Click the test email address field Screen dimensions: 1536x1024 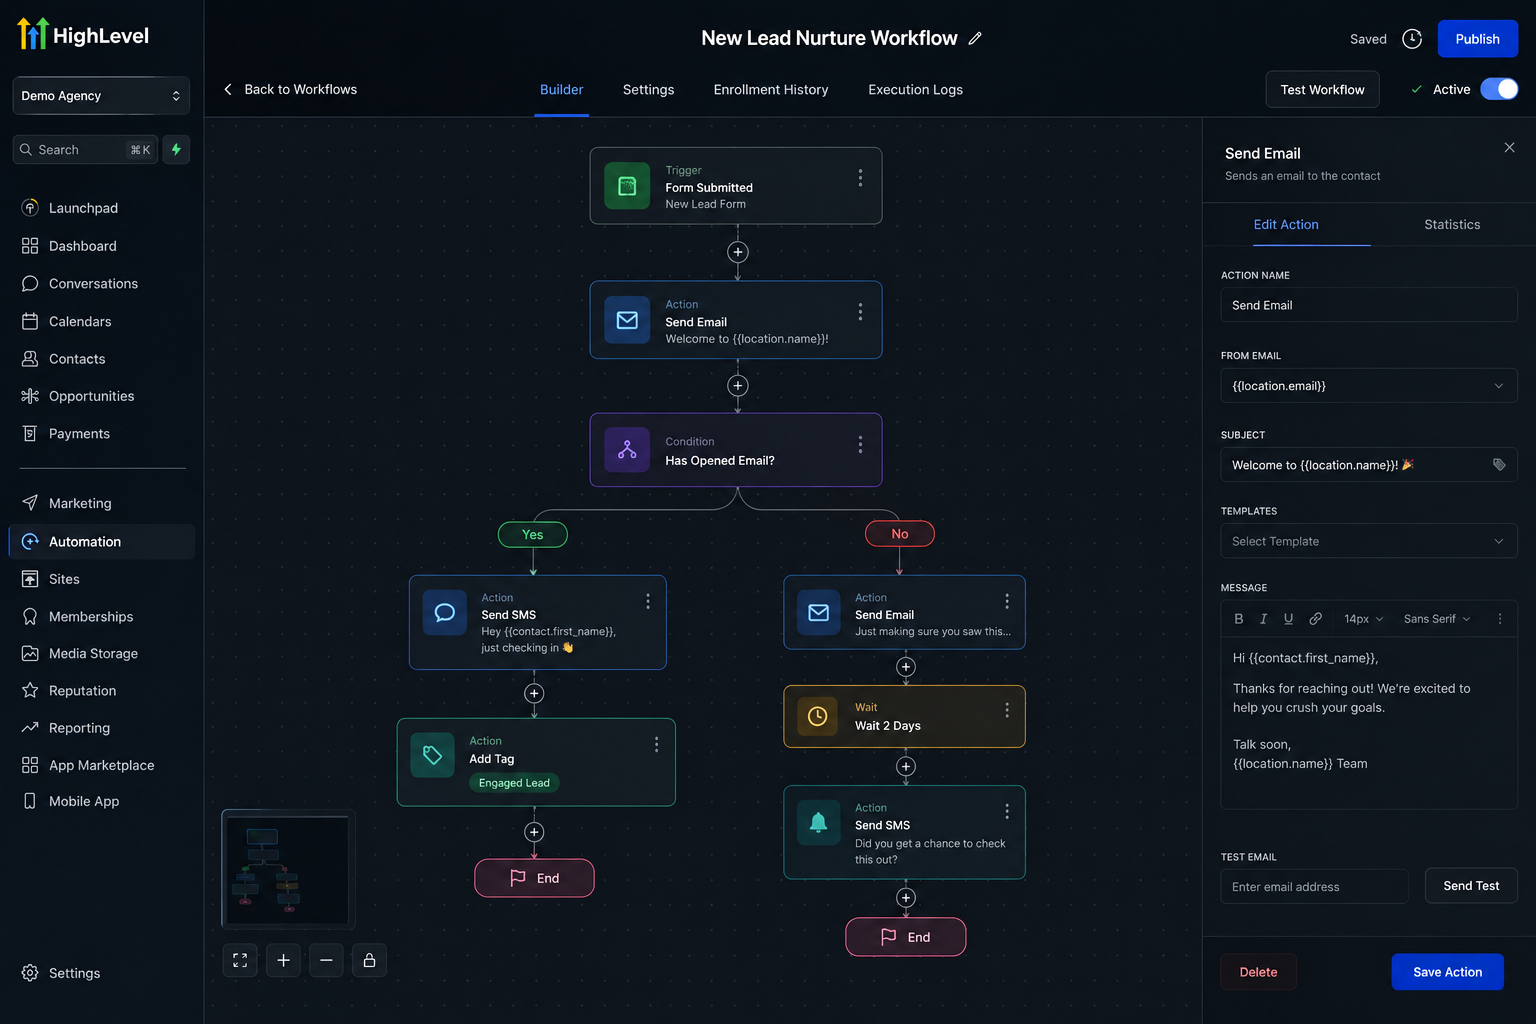(1314, 887)
